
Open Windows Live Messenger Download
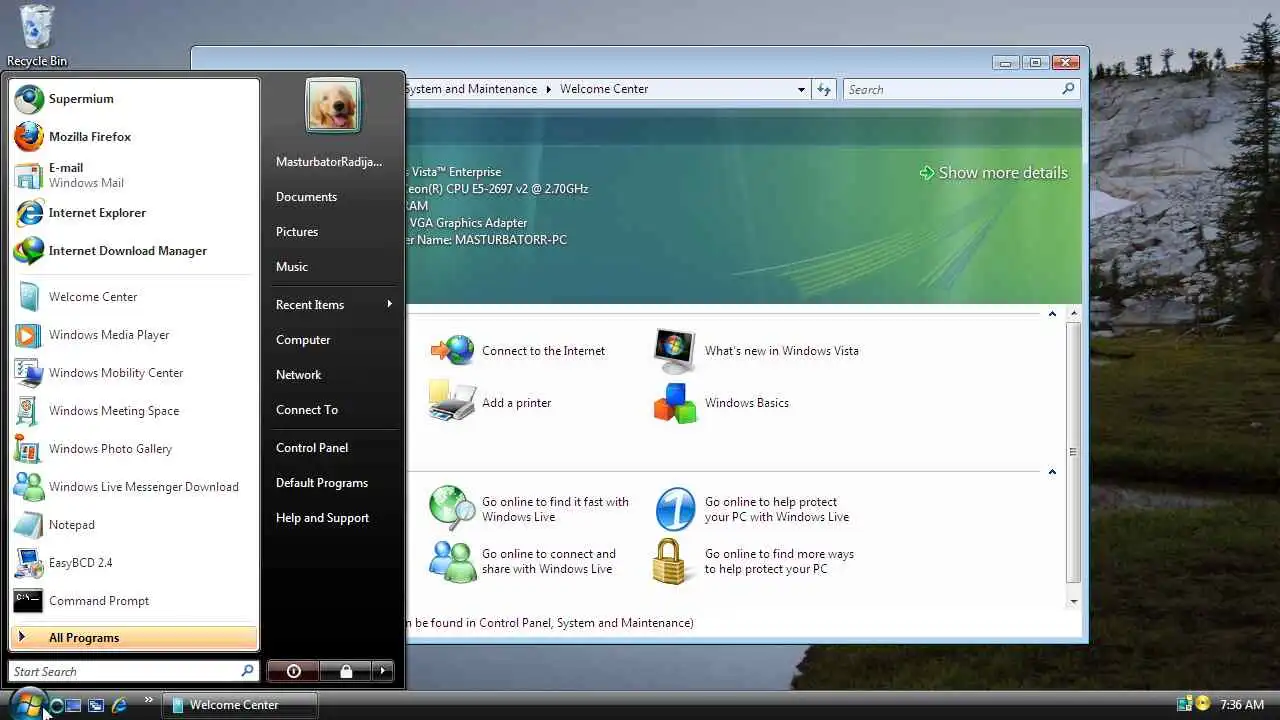point(133,487)
